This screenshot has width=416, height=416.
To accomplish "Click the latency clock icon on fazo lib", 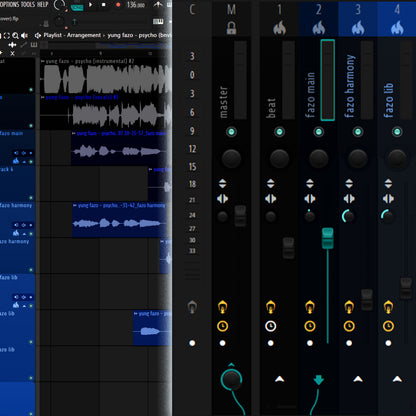I will (388, 326).
